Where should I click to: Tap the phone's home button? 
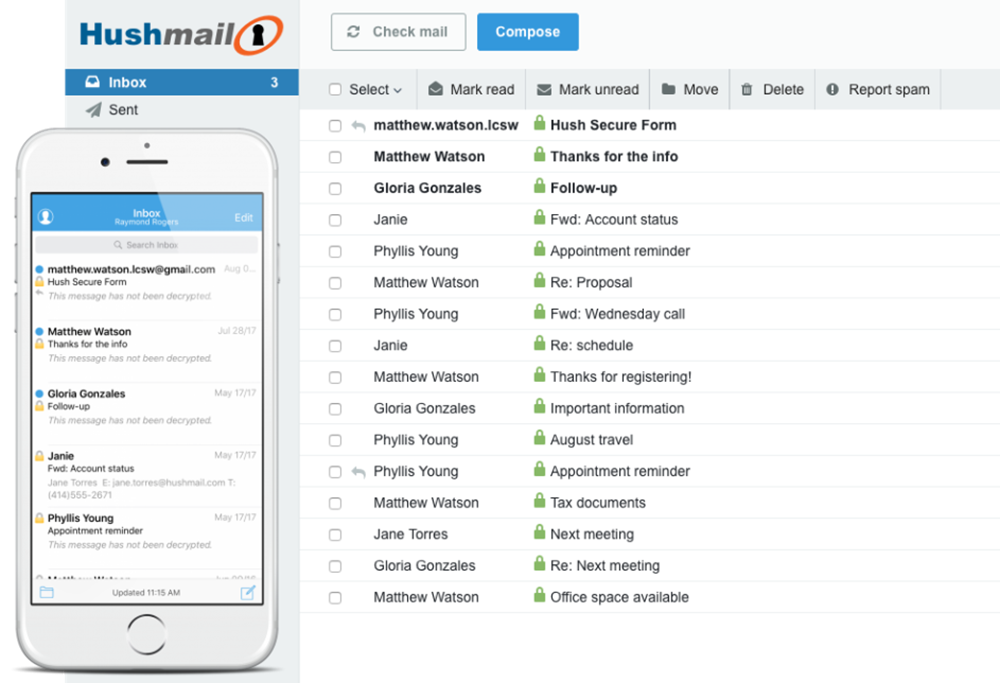147,634
